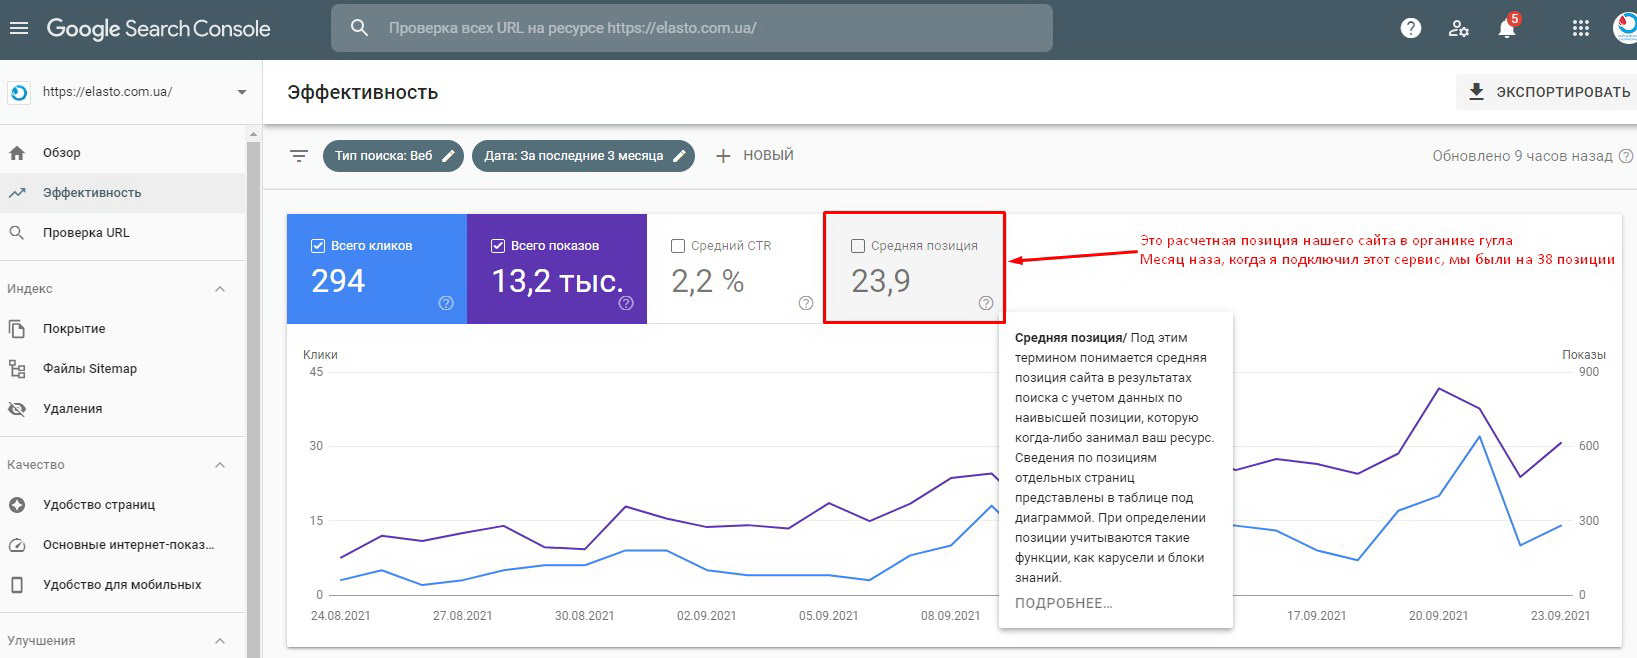Click the '294' total clicks value

pos(338,282)
